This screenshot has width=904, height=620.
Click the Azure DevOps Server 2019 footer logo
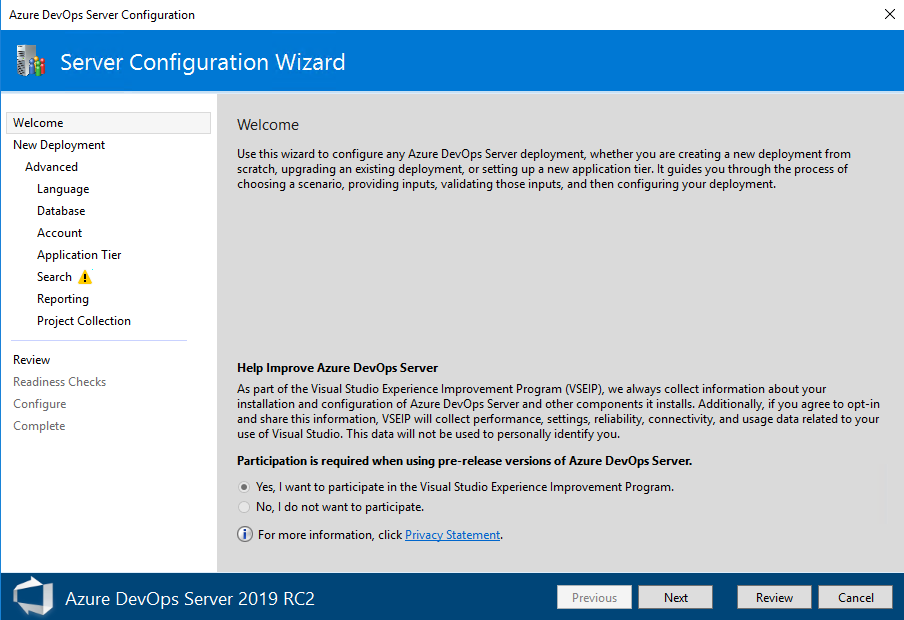(x=32, y=596)
